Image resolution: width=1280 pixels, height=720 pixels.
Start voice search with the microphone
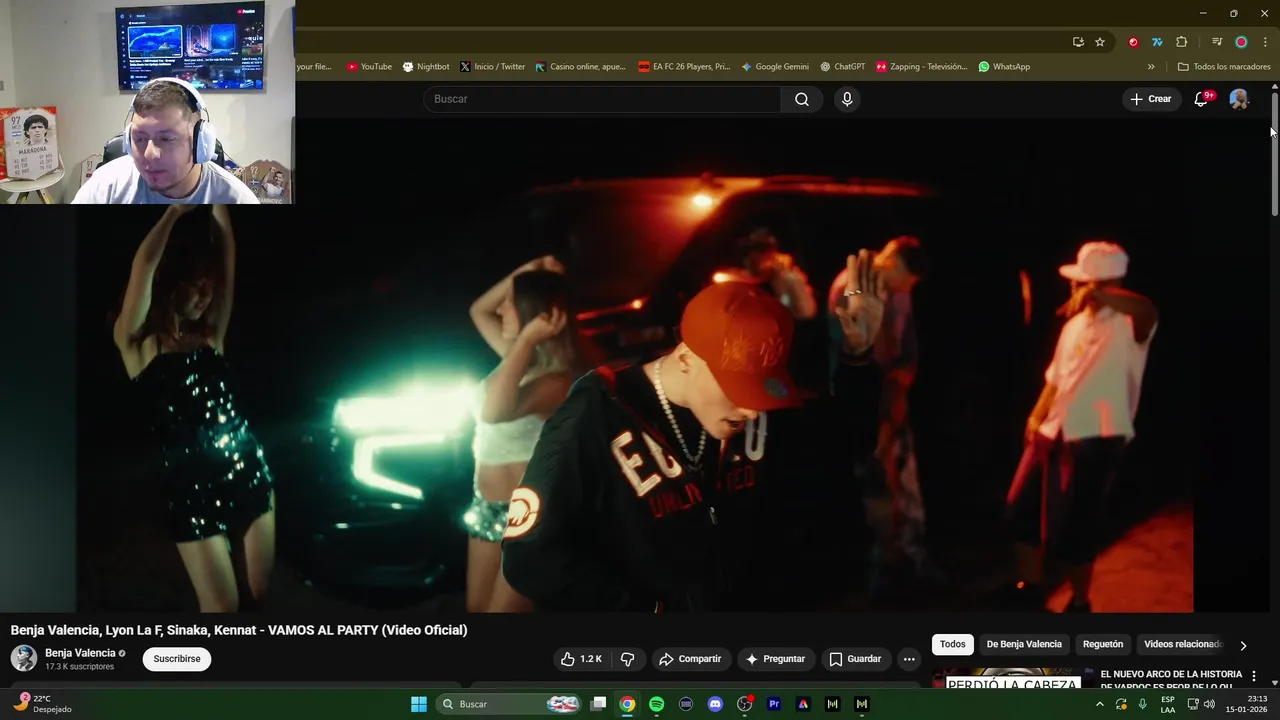[847, 99]
